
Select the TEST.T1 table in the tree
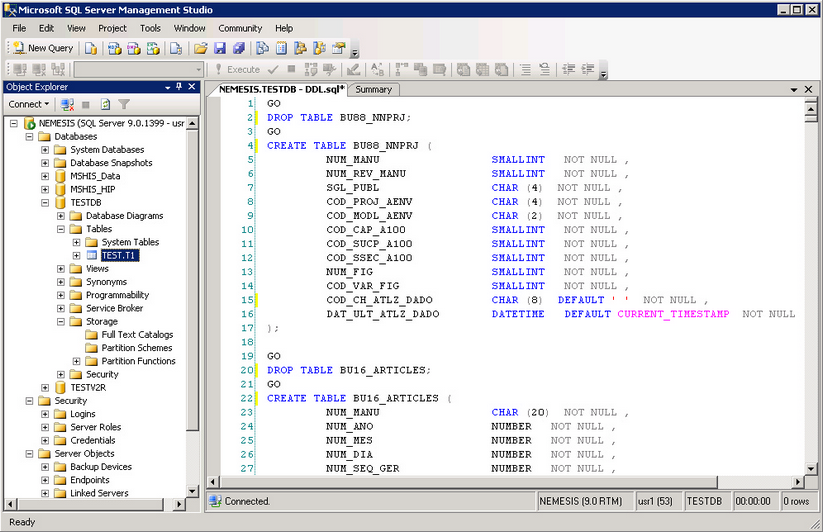click(119, 256)
